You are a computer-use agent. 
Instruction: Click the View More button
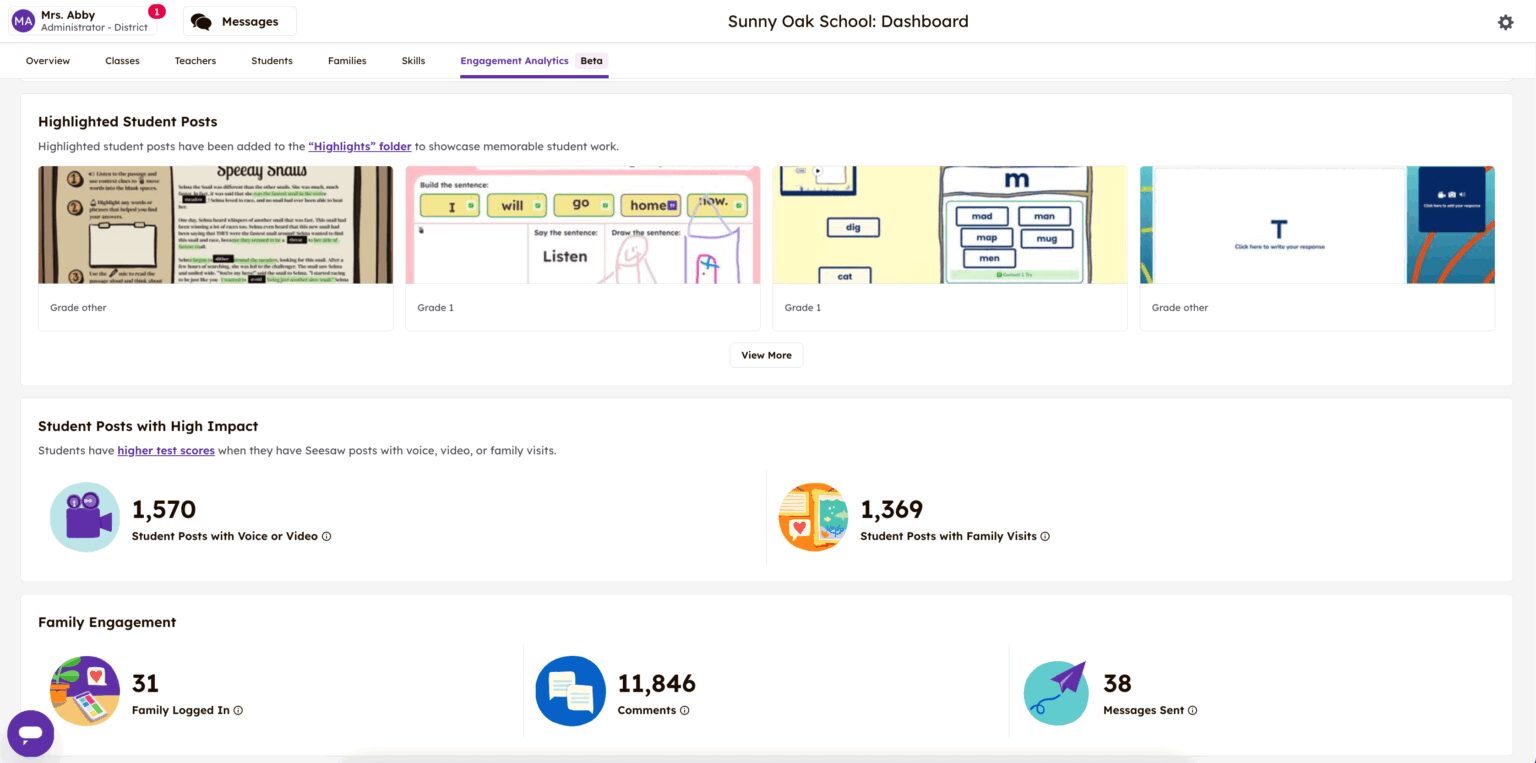point(766,355)
